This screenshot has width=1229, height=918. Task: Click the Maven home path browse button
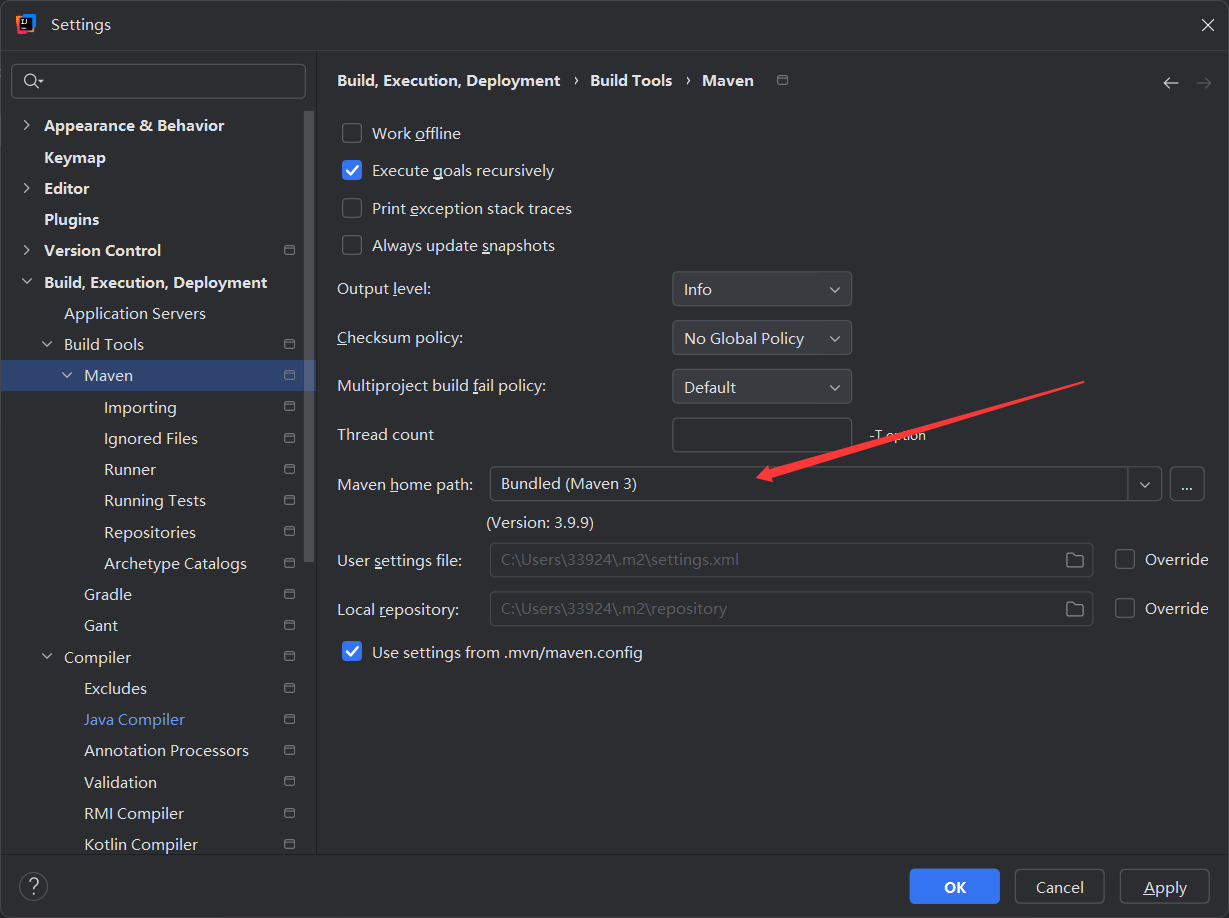(1186, 484)
